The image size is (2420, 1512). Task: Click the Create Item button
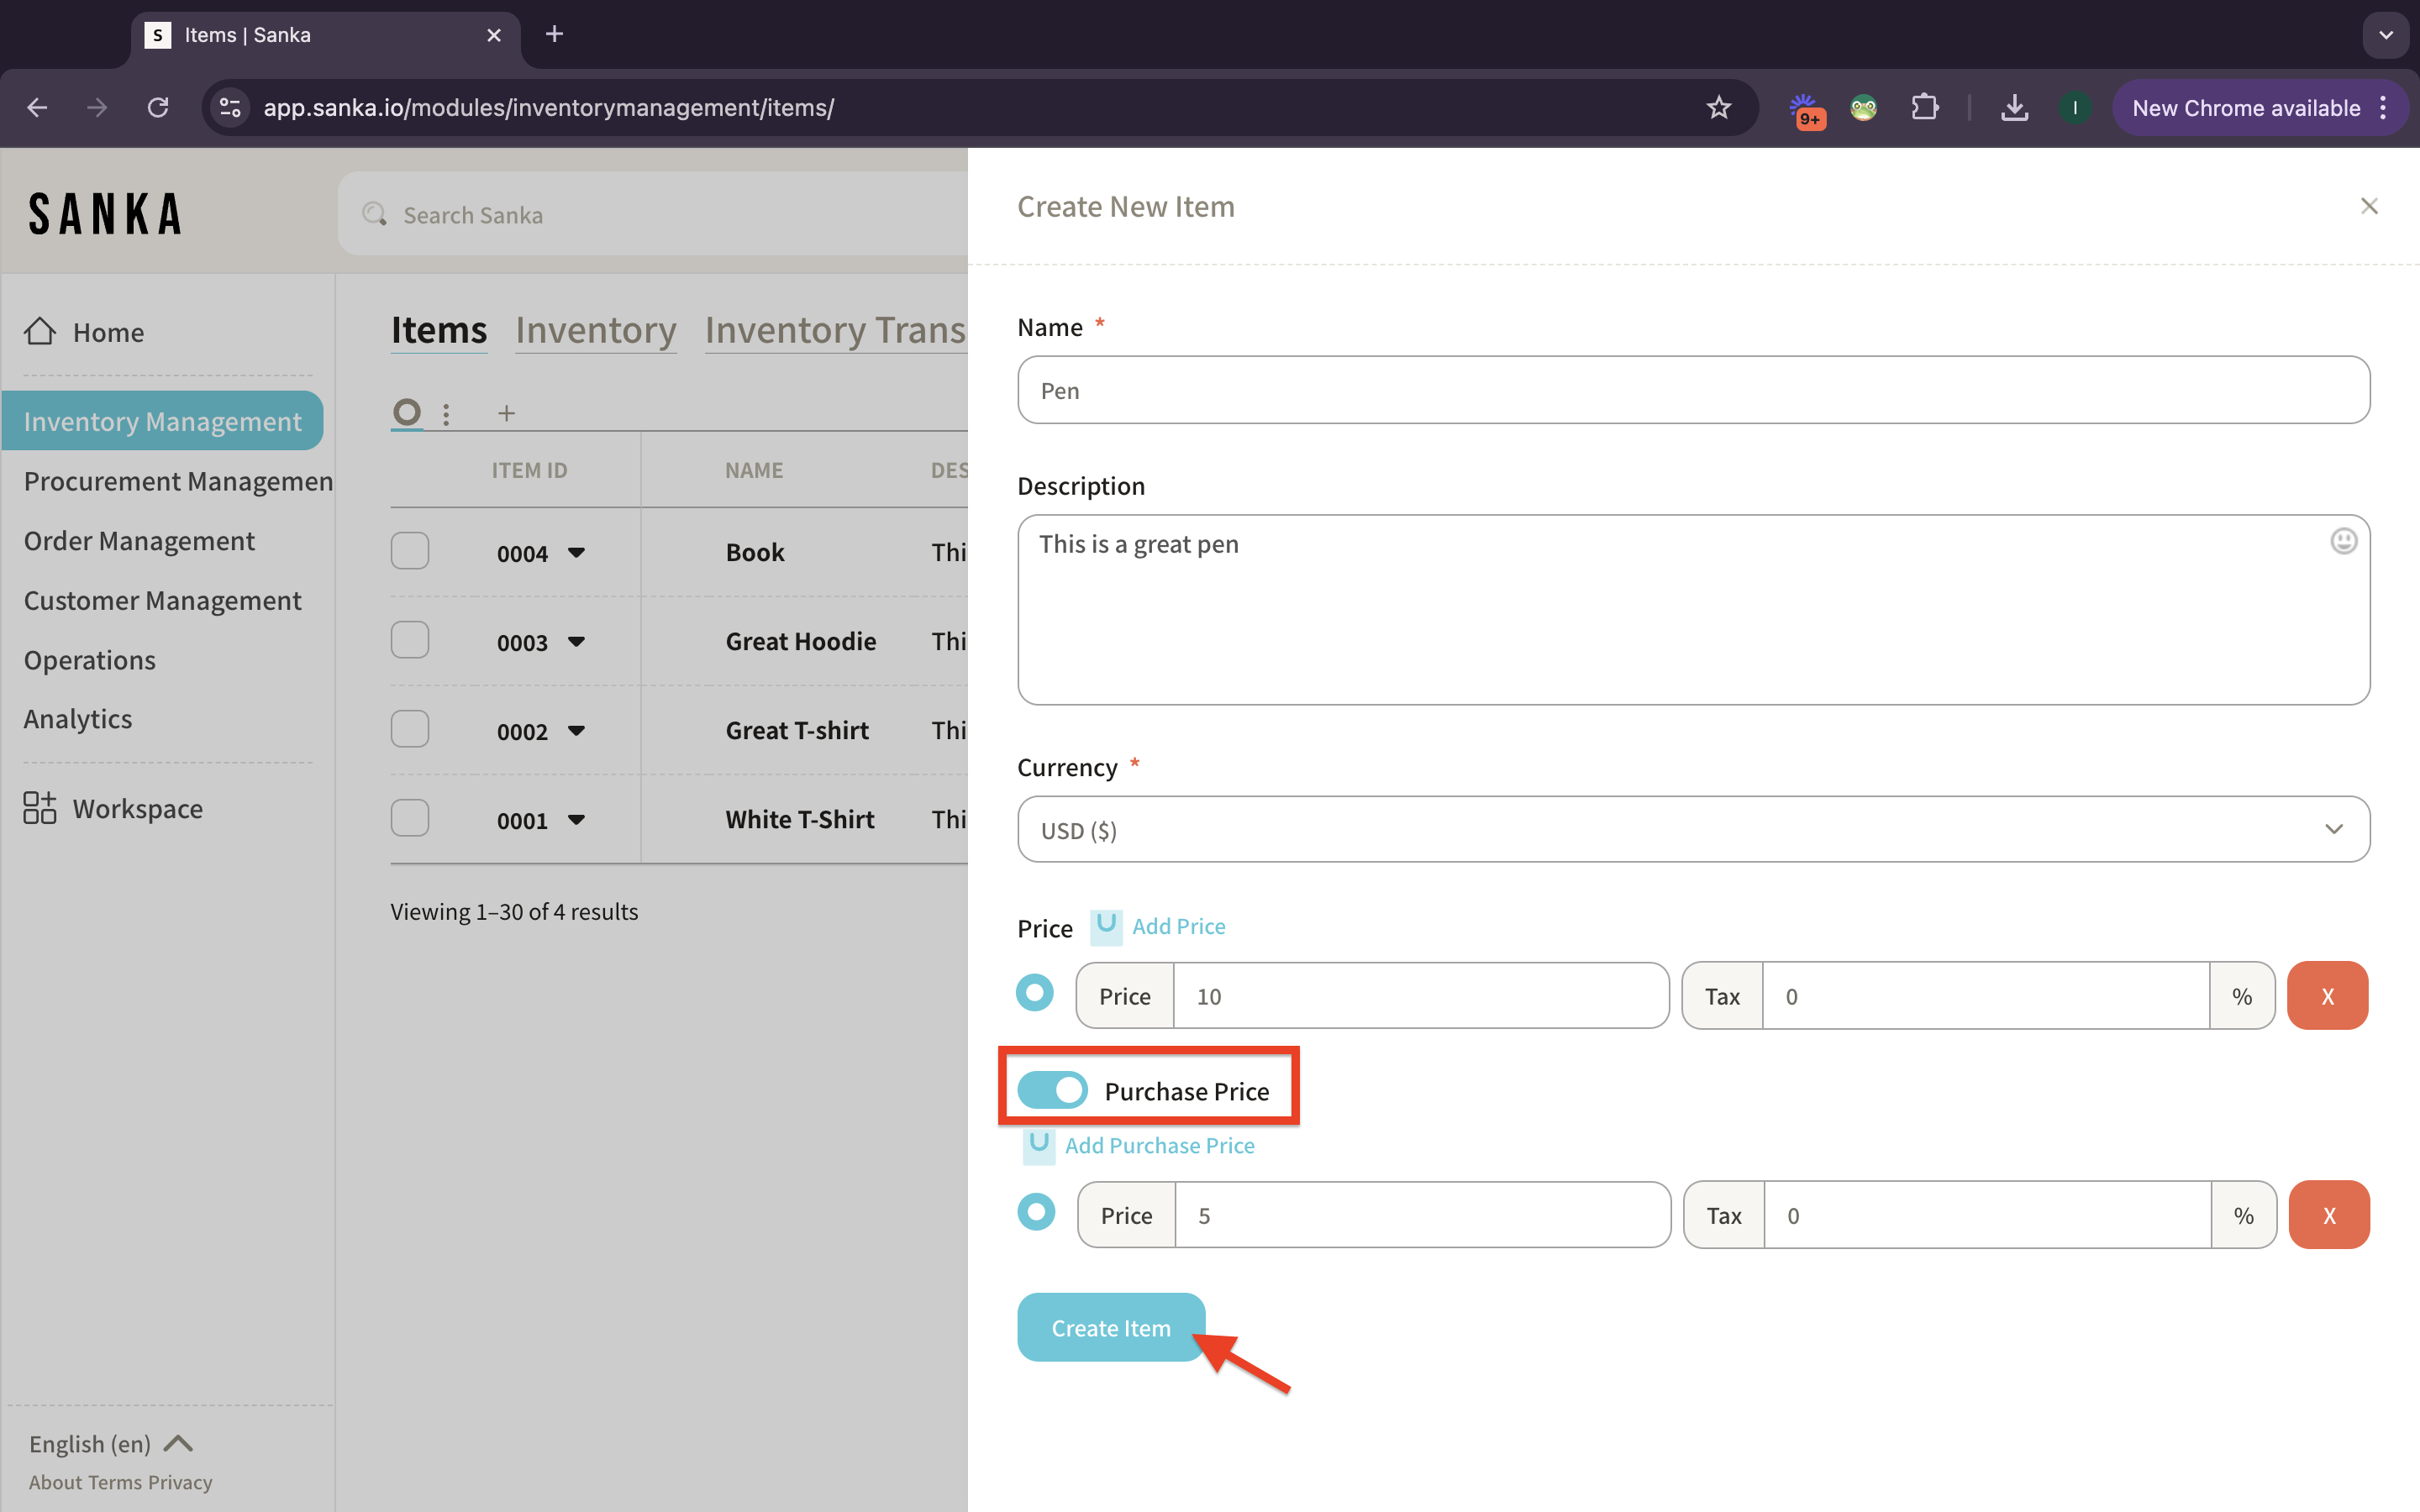coord(1110,1327)
